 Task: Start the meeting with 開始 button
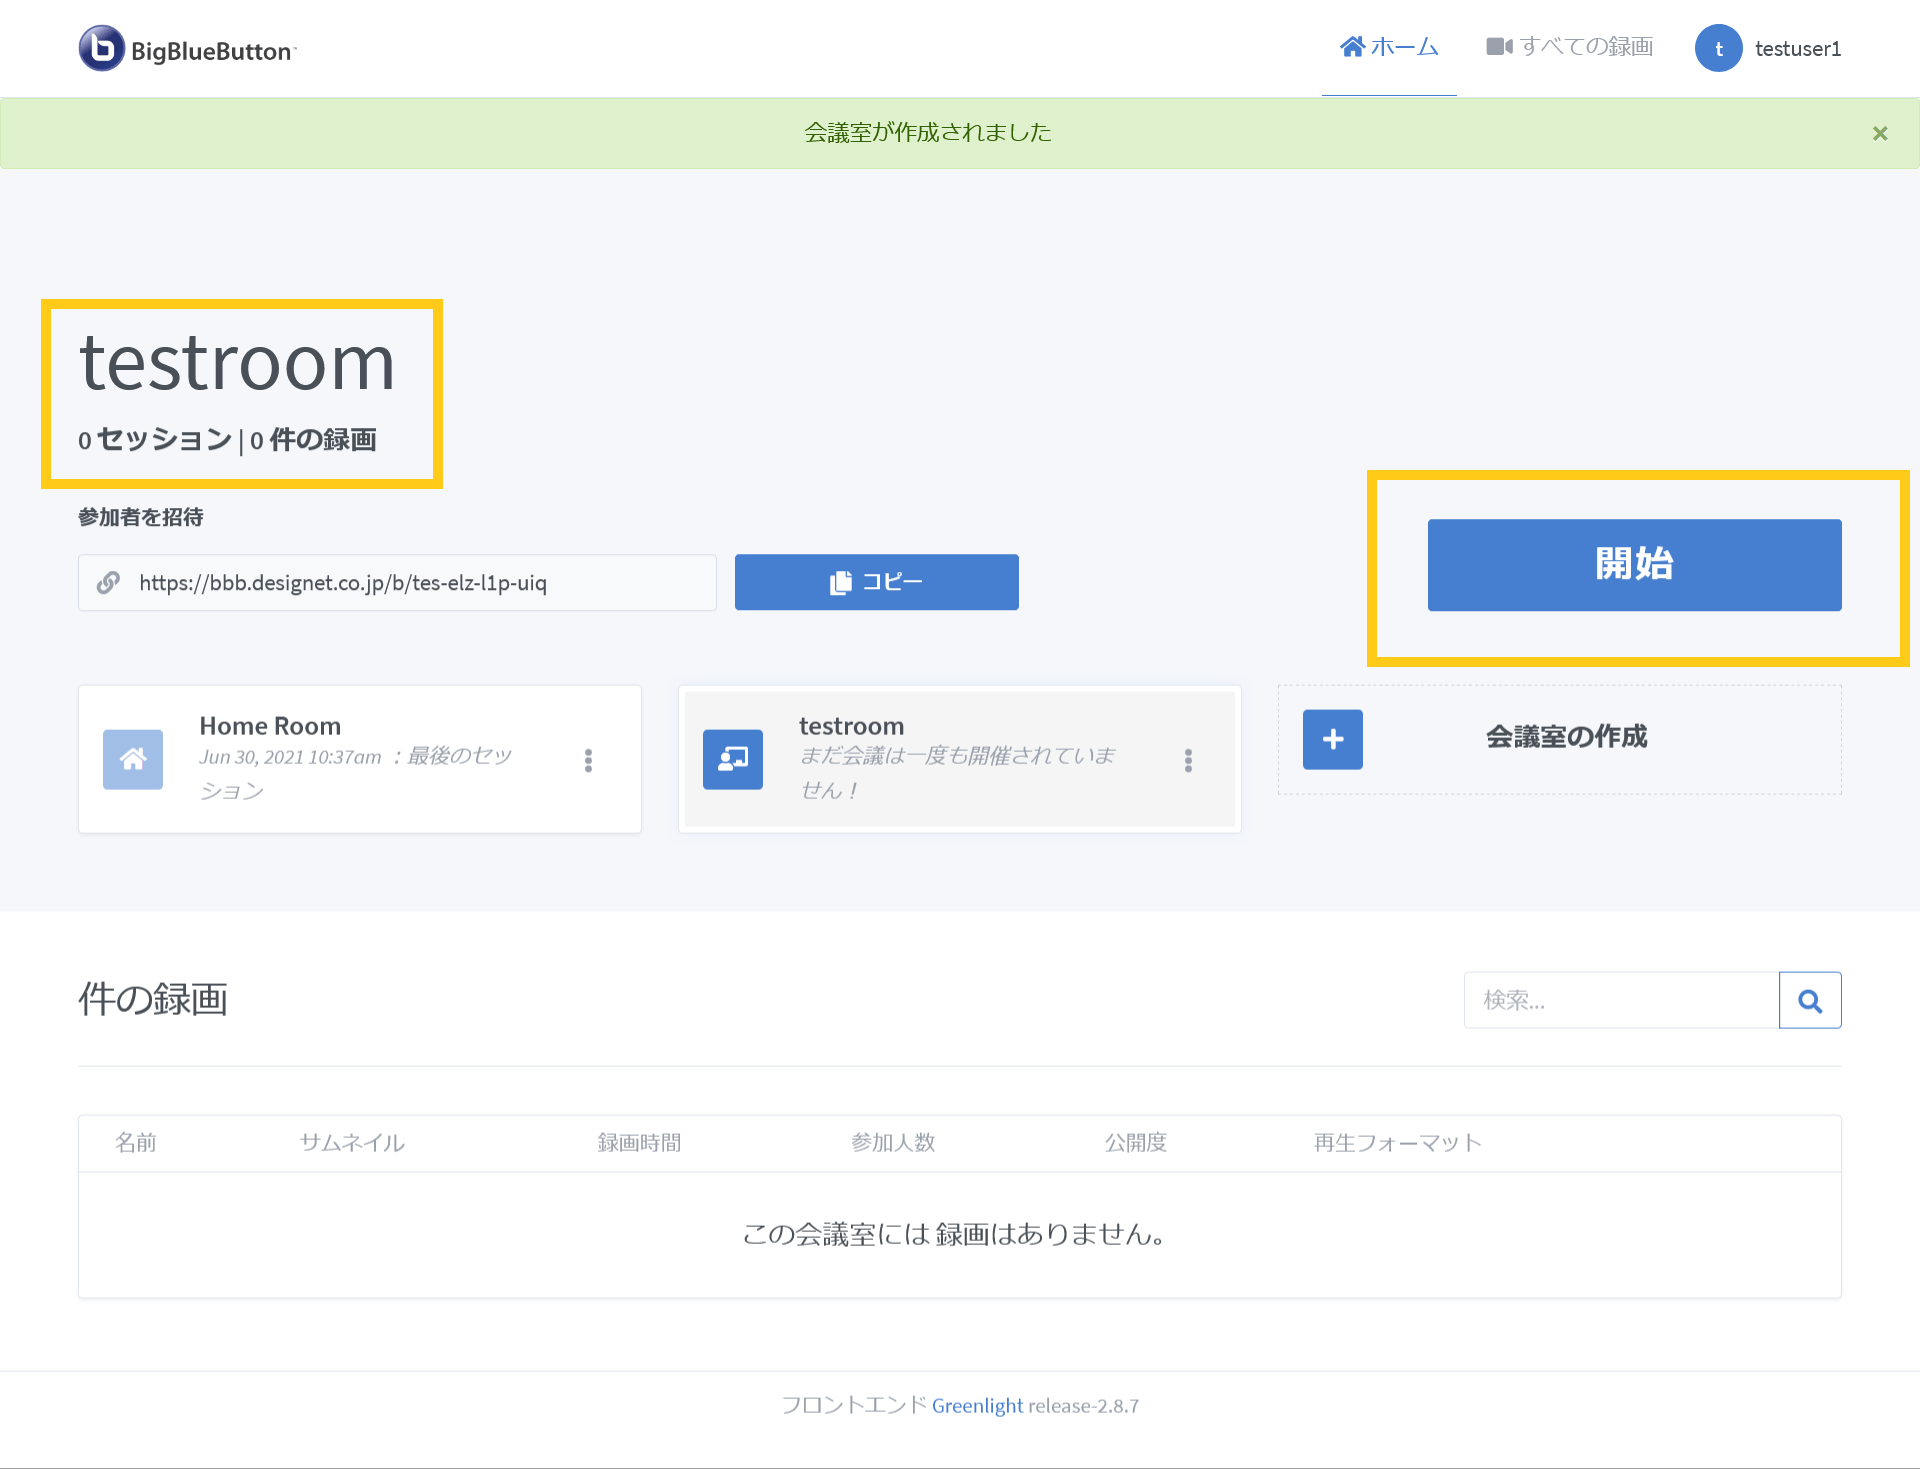[x=1634, y=564]
